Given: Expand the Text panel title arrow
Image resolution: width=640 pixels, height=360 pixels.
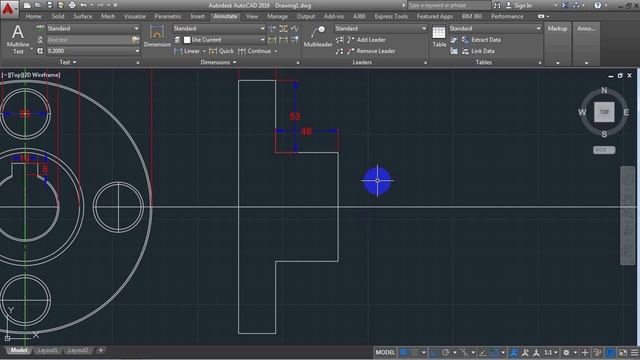Looking at the screenshot, I should pos(75,62).
